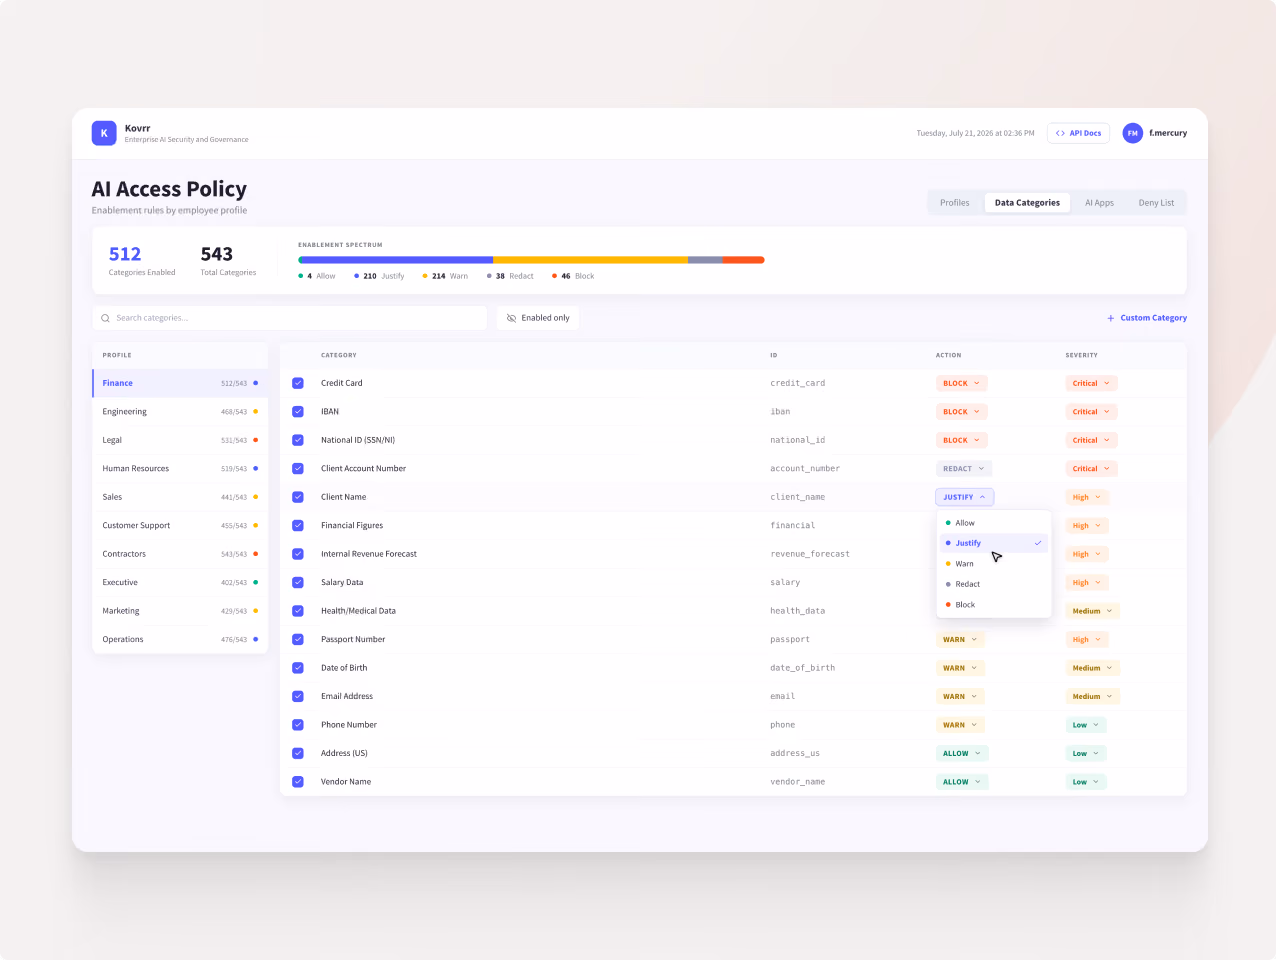Screen dimensions: 1276x960
Task: Select the Customer Support profile
Action: pos(180,526)
